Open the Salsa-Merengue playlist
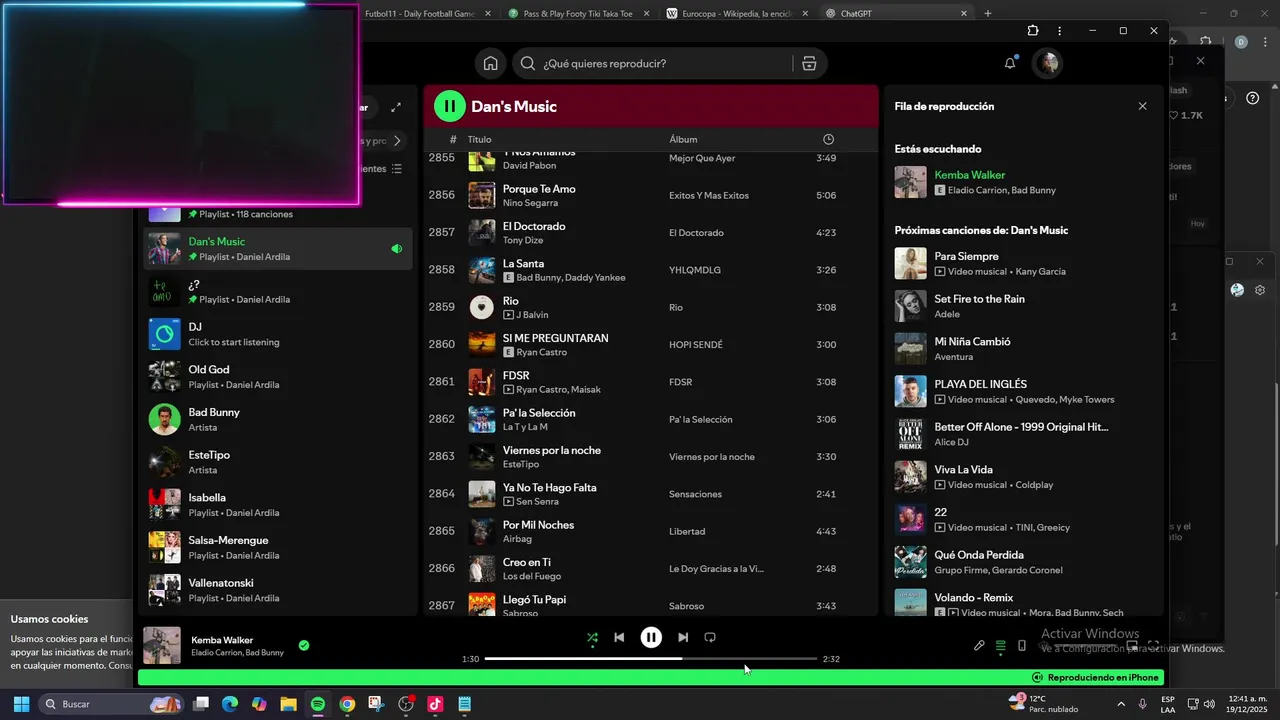Screen dimensions: 1280x720 click(278, 548)
